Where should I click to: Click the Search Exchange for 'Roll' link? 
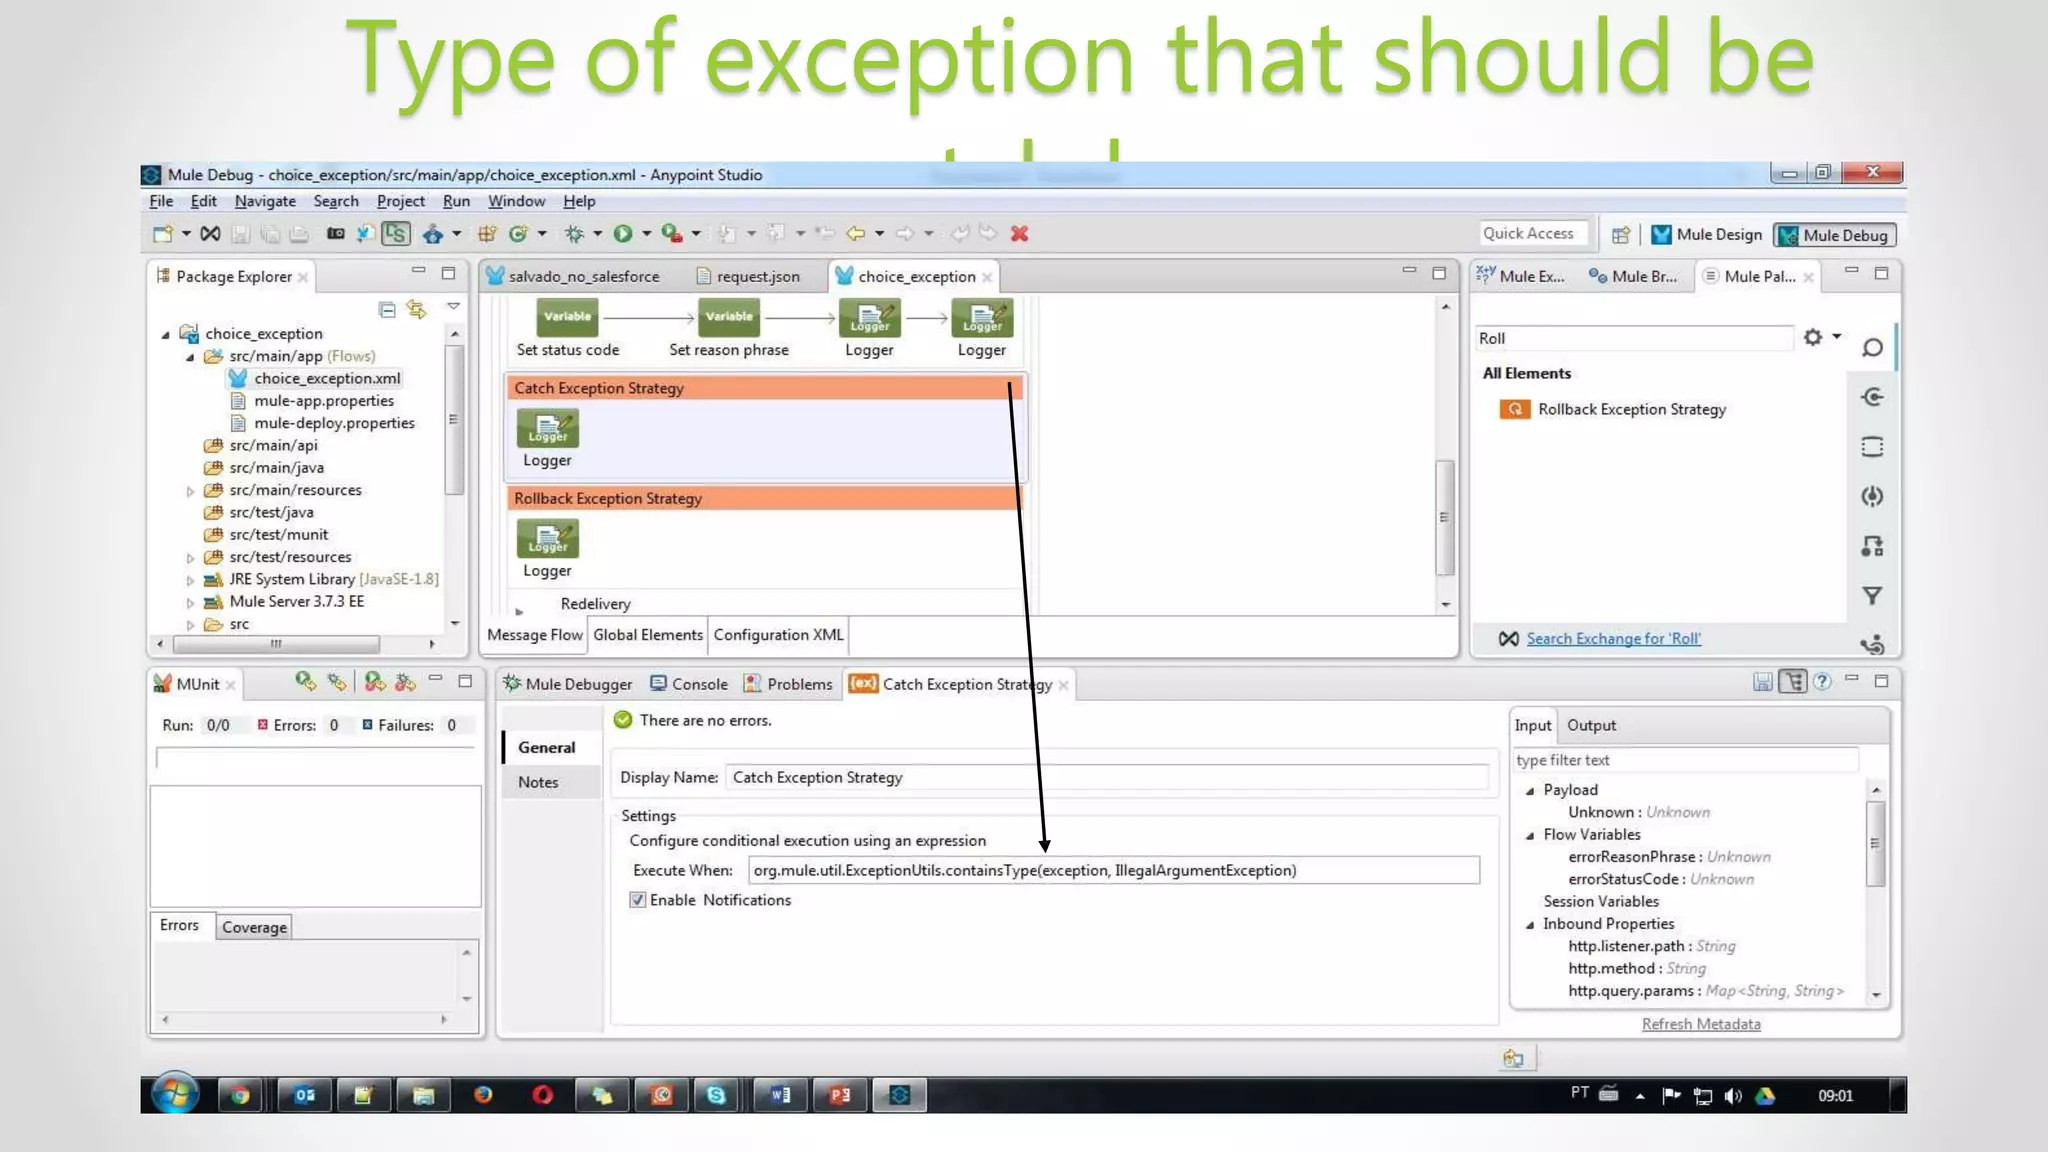[x=1613, y=638]
